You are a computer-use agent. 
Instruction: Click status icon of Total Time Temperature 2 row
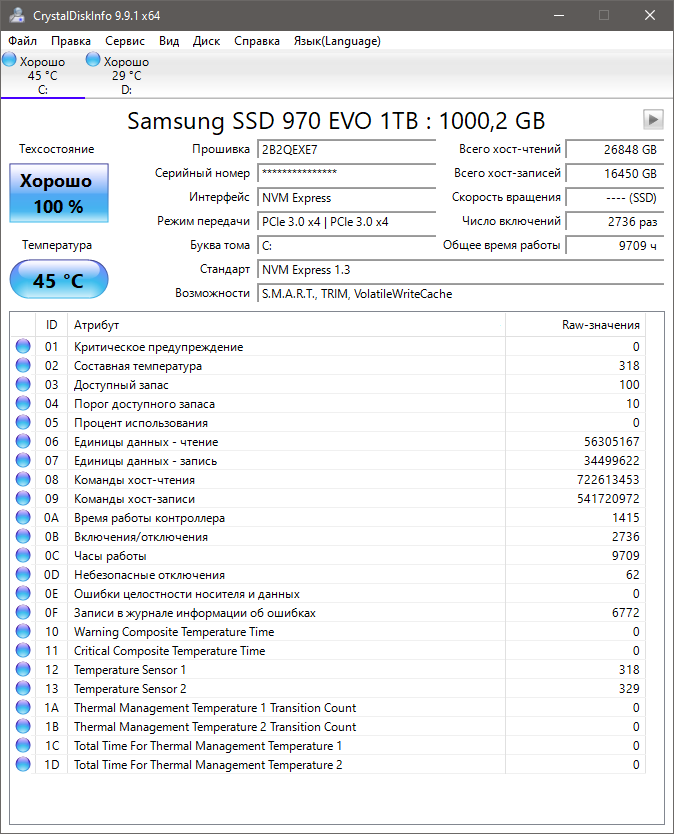pyautogui.click(x=23, y=764)
